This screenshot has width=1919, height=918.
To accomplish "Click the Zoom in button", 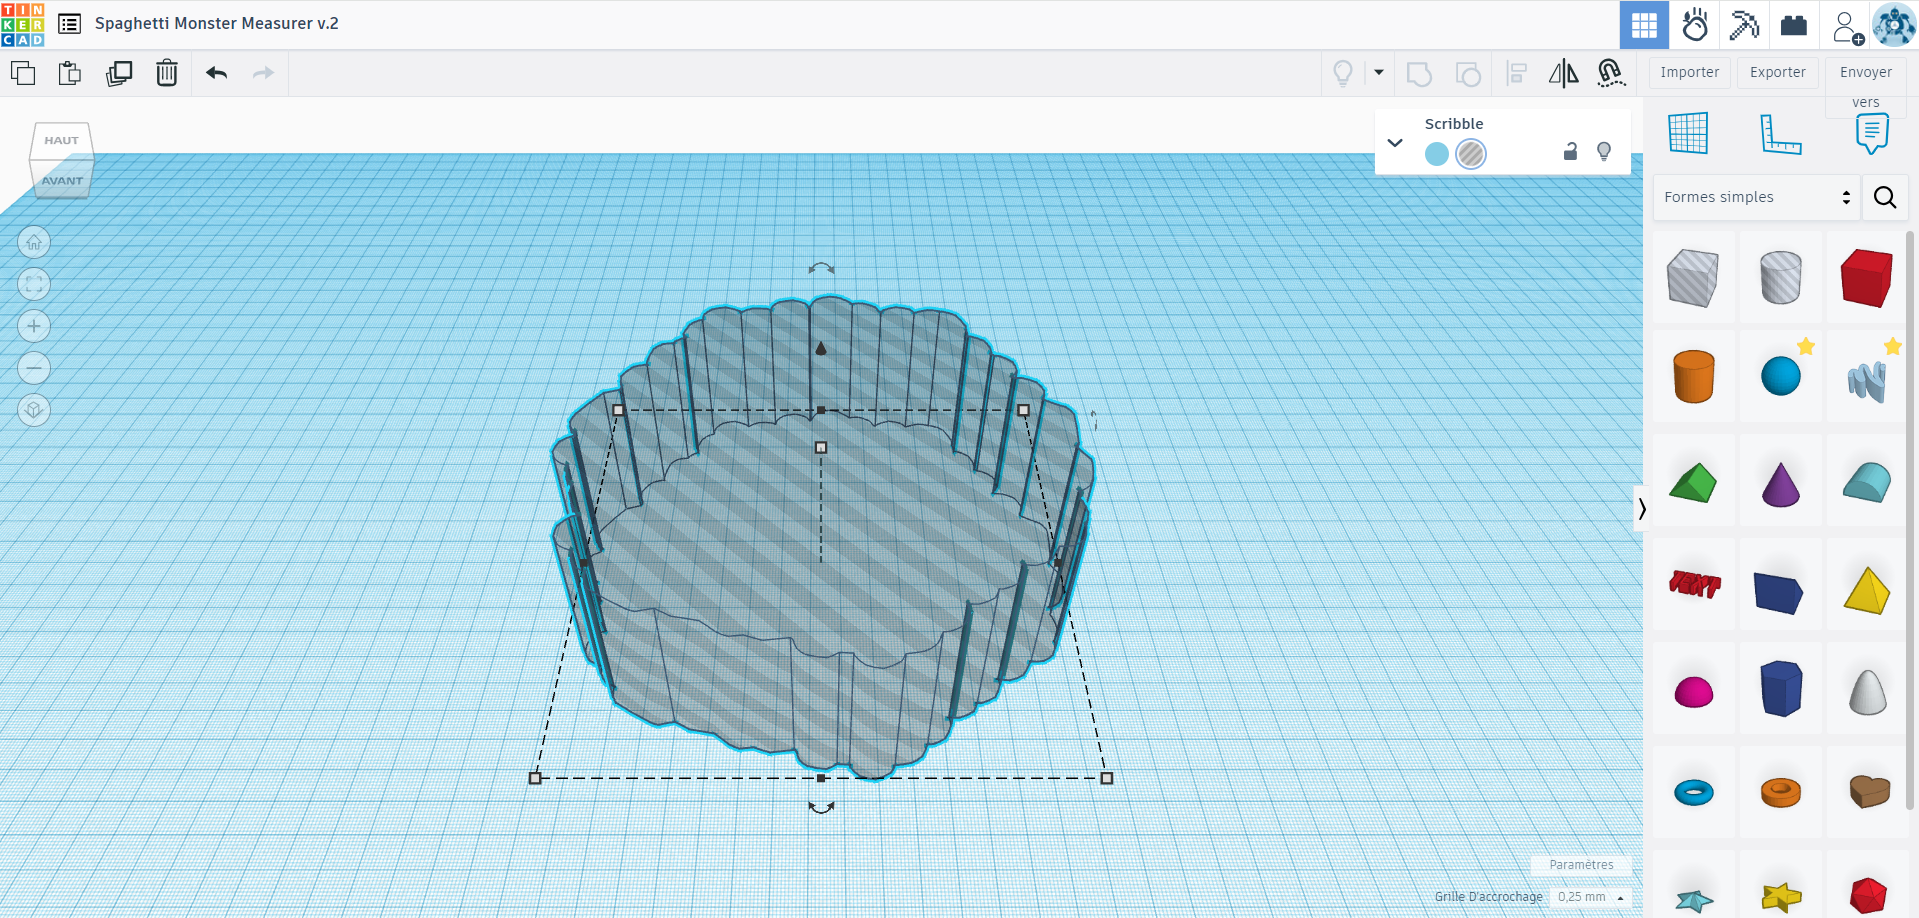I will [x=34, y=326].
